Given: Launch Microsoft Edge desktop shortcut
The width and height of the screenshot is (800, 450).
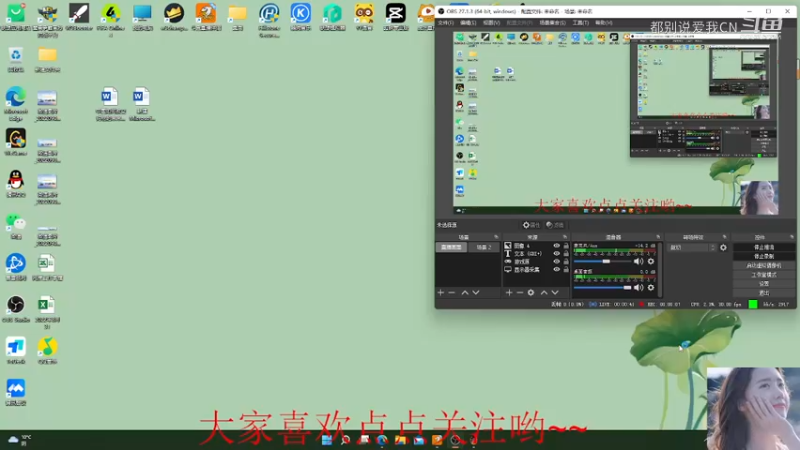Looking at the screenshot, I should coord(16,104).
